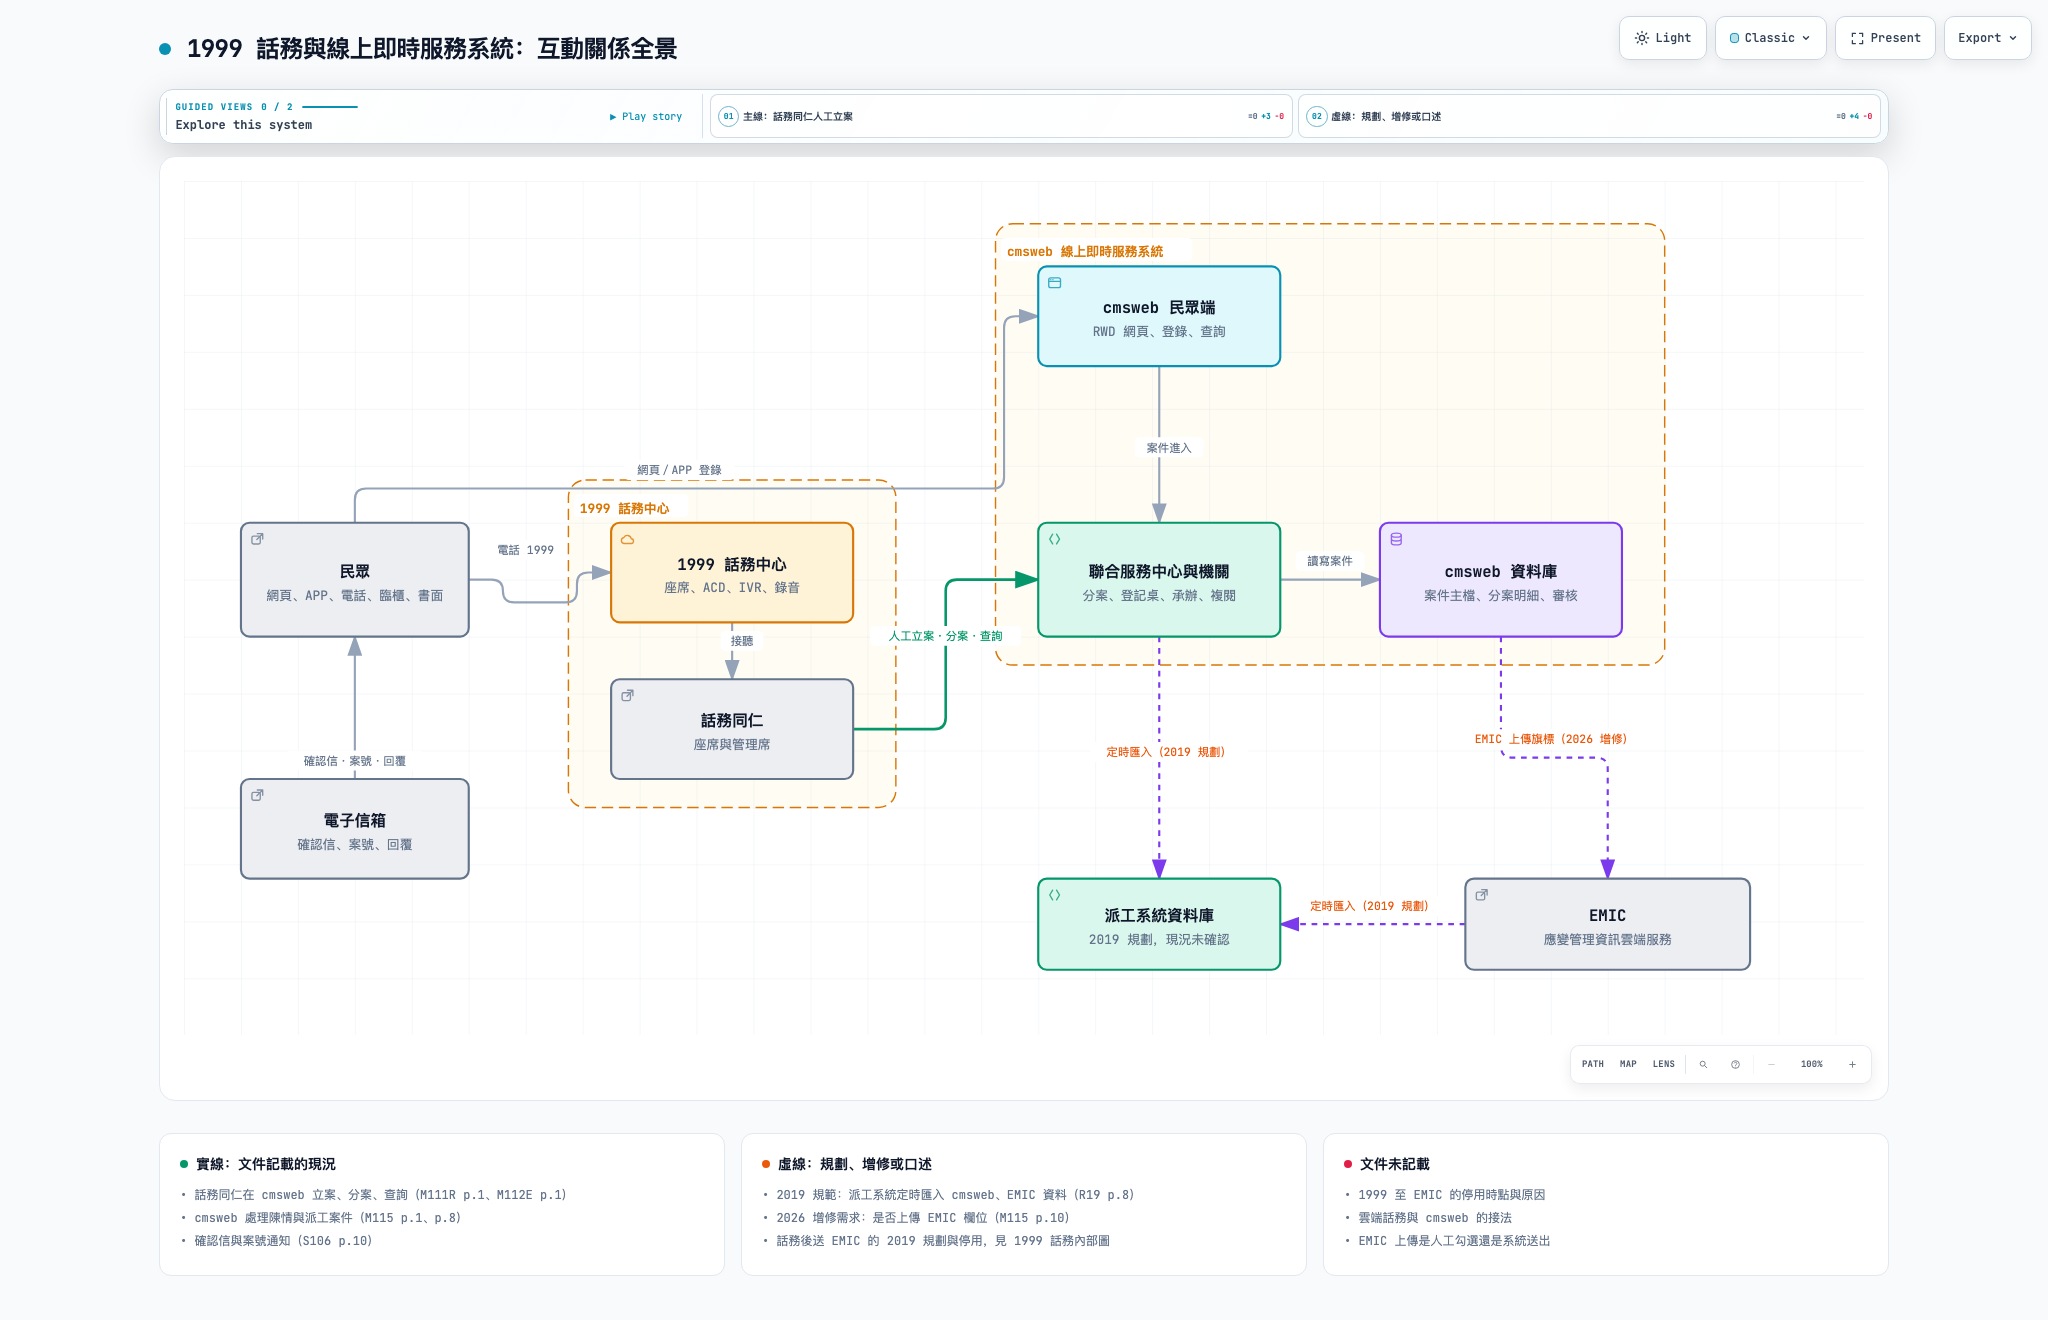The image size is (2048, 1320).
Task: Zoom out with the minus button
Action: click(x=1771, y=1064)
